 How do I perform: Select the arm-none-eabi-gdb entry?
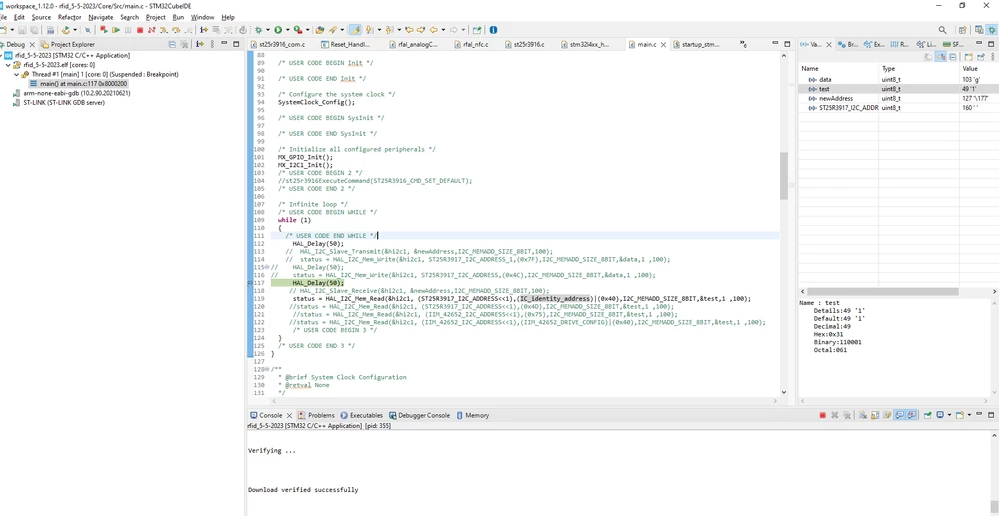(x=71, y=93)
